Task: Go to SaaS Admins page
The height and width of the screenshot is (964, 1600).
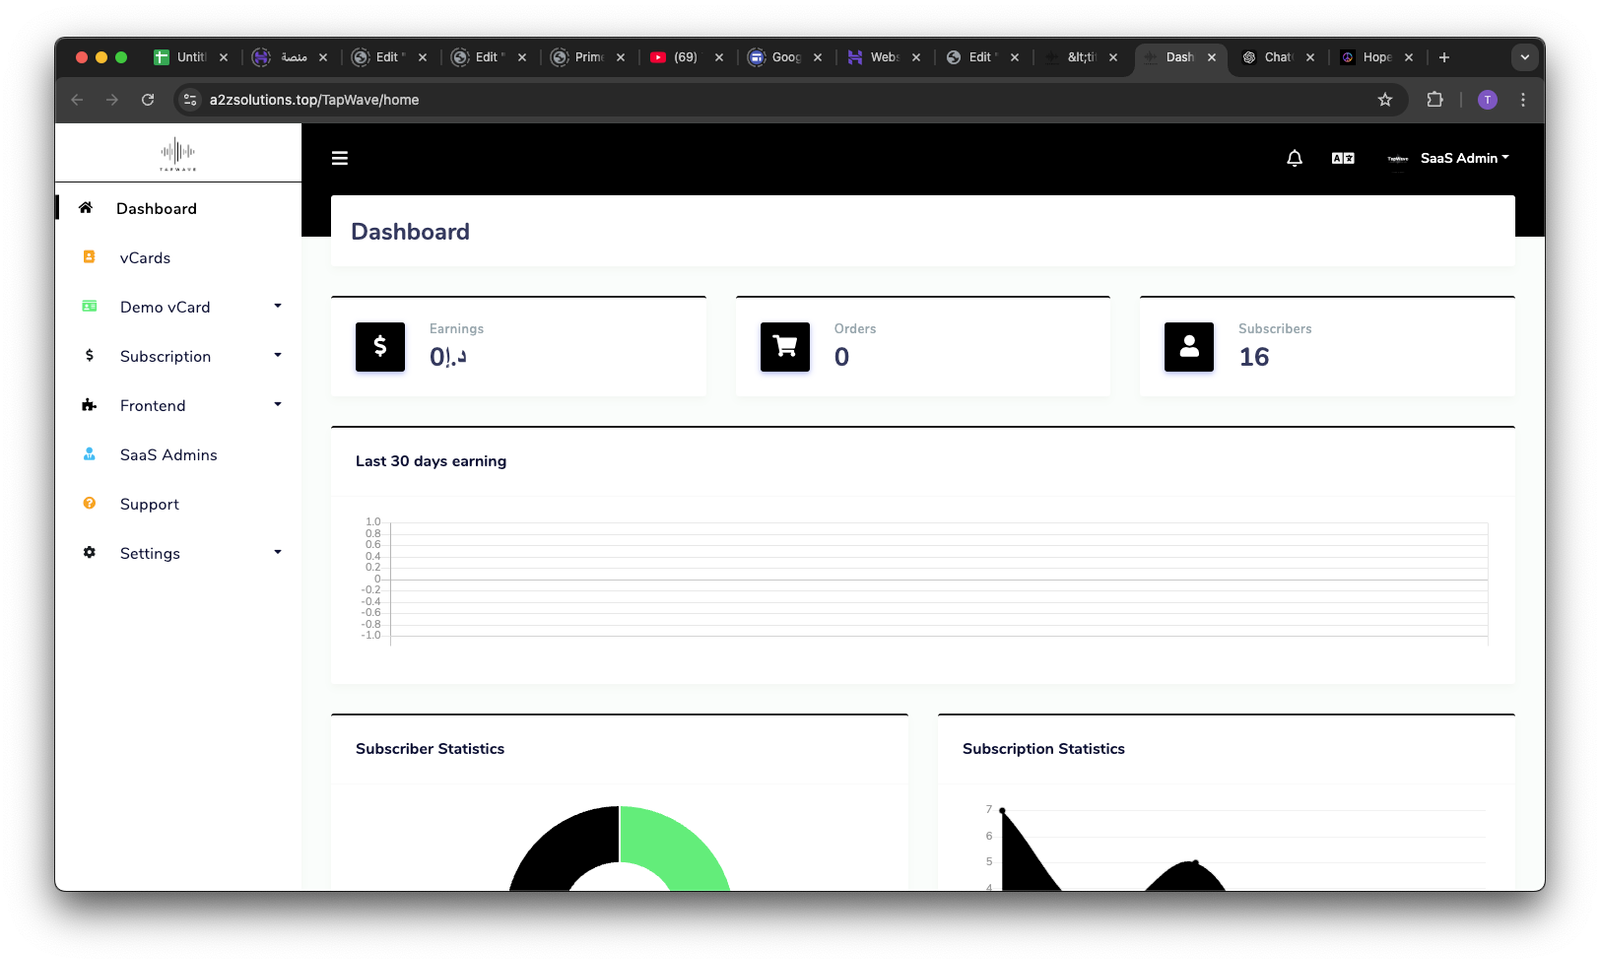Action: pyautogui.click(x=168, y=455)
